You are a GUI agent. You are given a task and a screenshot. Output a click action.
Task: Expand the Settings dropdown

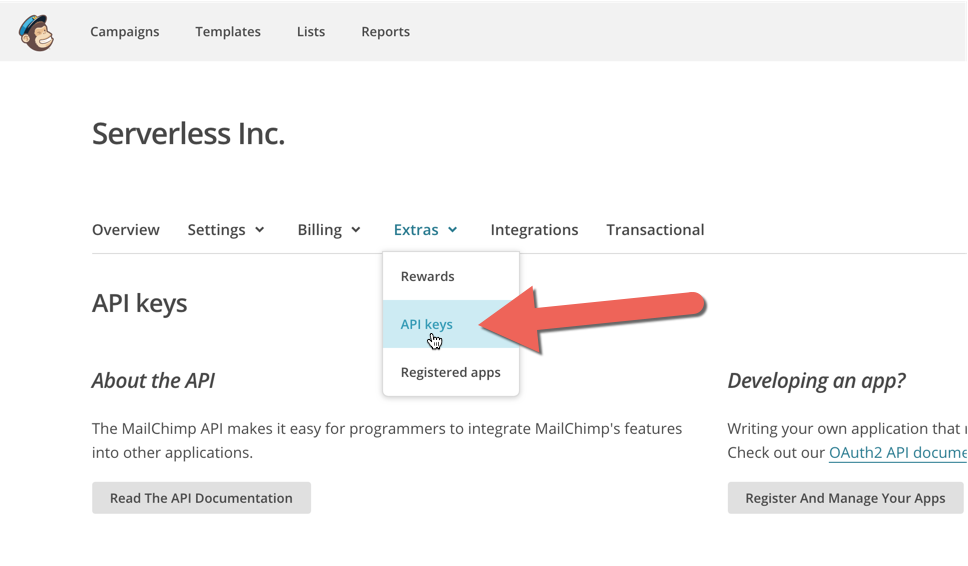pyautogui.click(x=226, y=230)
